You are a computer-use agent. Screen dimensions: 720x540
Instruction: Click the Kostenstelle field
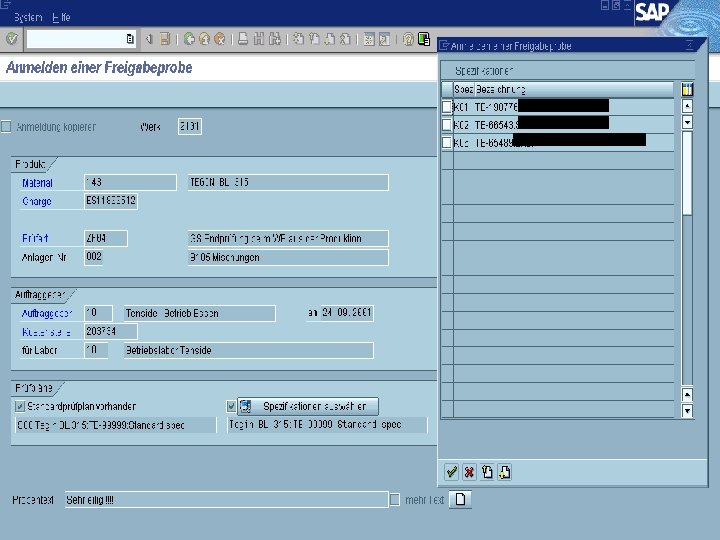pos(111,332)
